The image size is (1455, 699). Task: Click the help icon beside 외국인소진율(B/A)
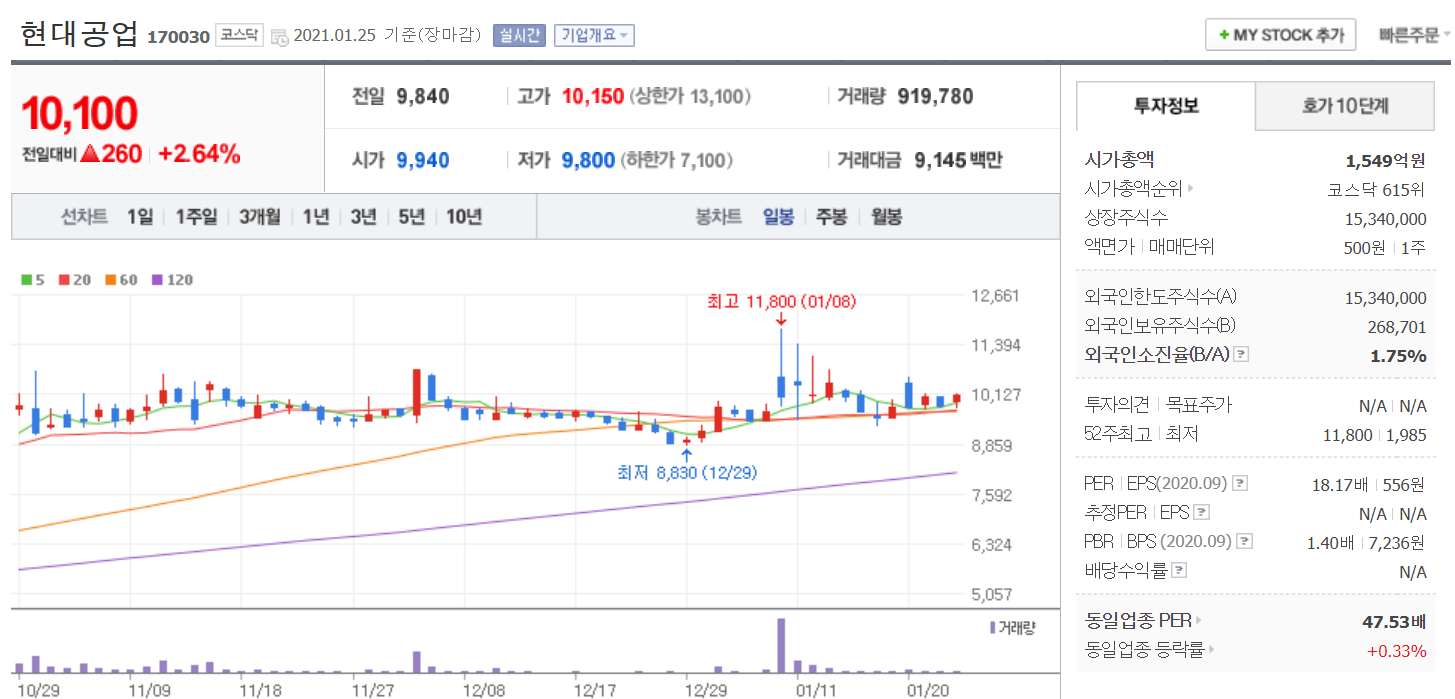pos(1241,355)
